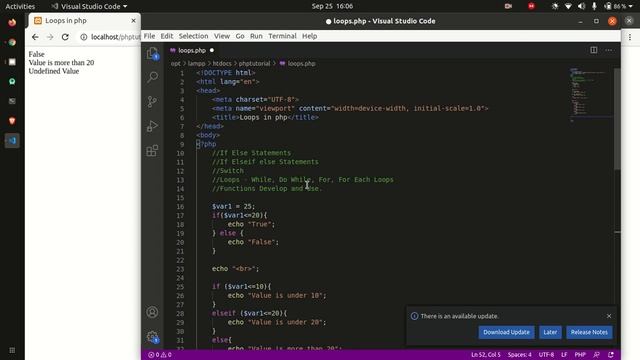
Task: Place cursor on line 16 $var1 = 25
Action: click(233, 207)
